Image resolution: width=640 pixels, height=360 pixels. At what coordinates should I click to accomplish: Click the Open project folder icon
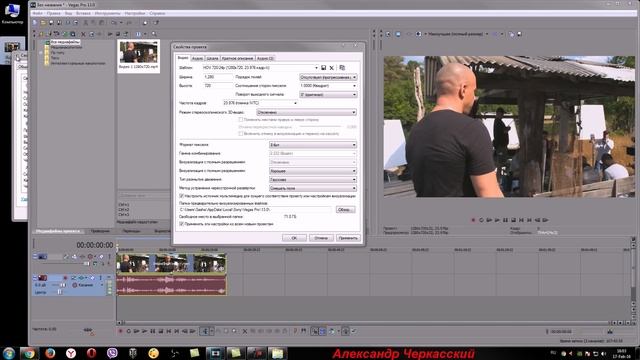point(43,23)
